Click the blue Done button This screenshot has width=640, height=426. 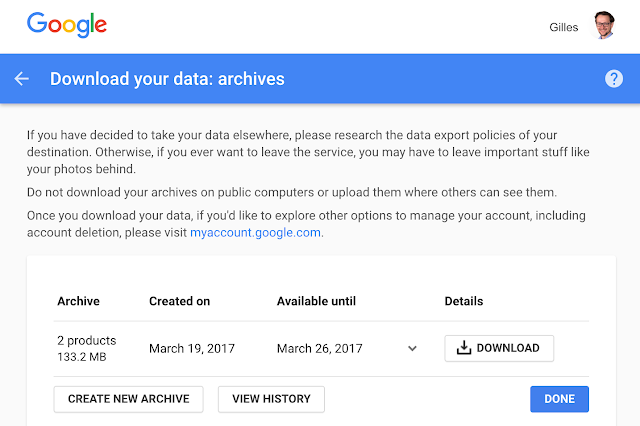click(559, 399)
